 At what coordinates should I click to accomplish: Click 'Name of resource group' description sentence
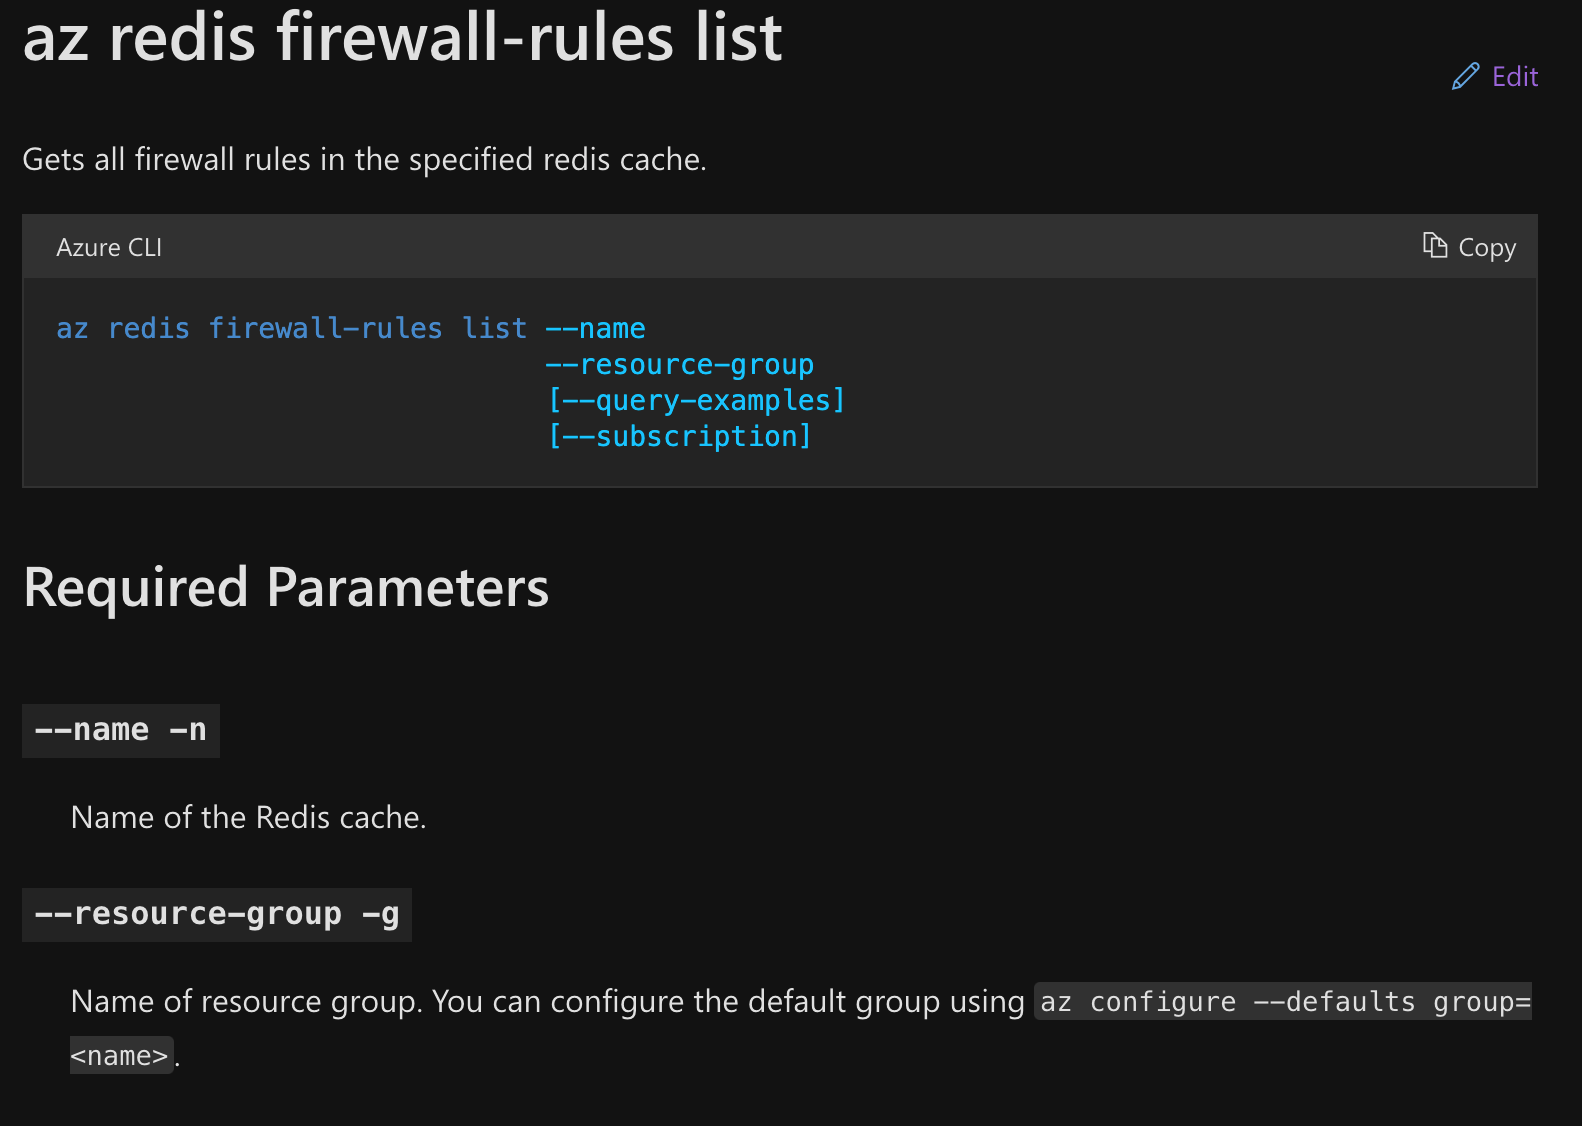pos(547,1002)
